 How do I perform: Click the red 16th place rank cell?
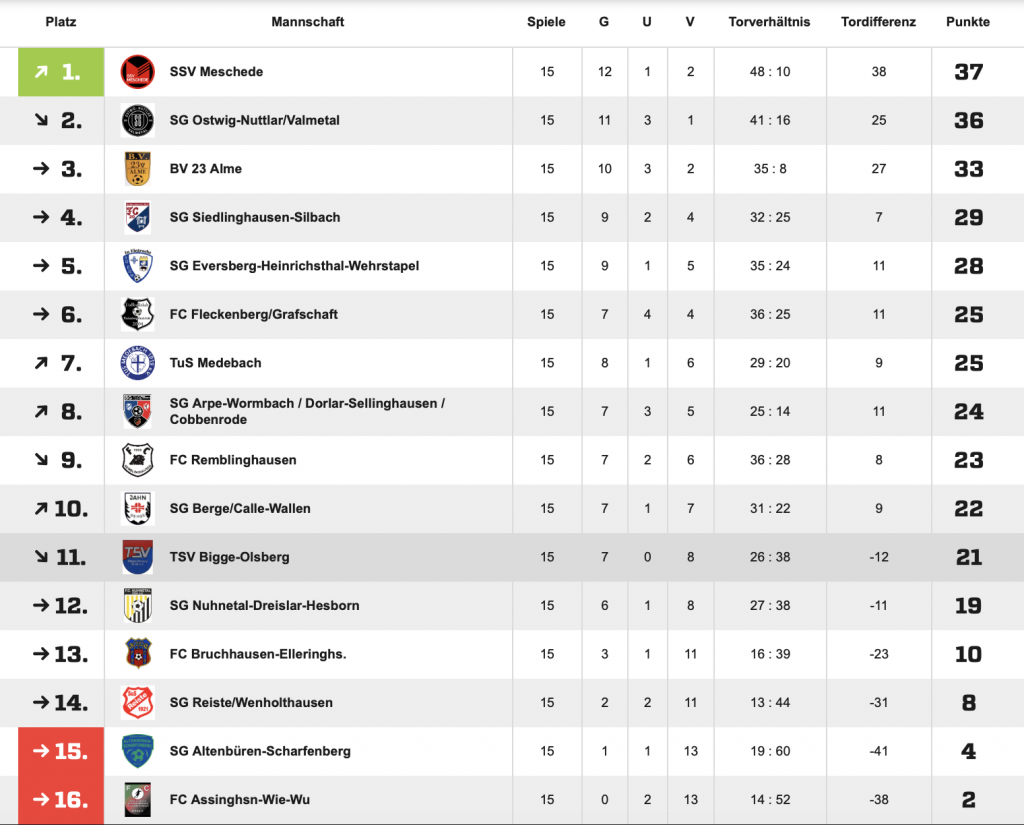[x=61, y=800]
